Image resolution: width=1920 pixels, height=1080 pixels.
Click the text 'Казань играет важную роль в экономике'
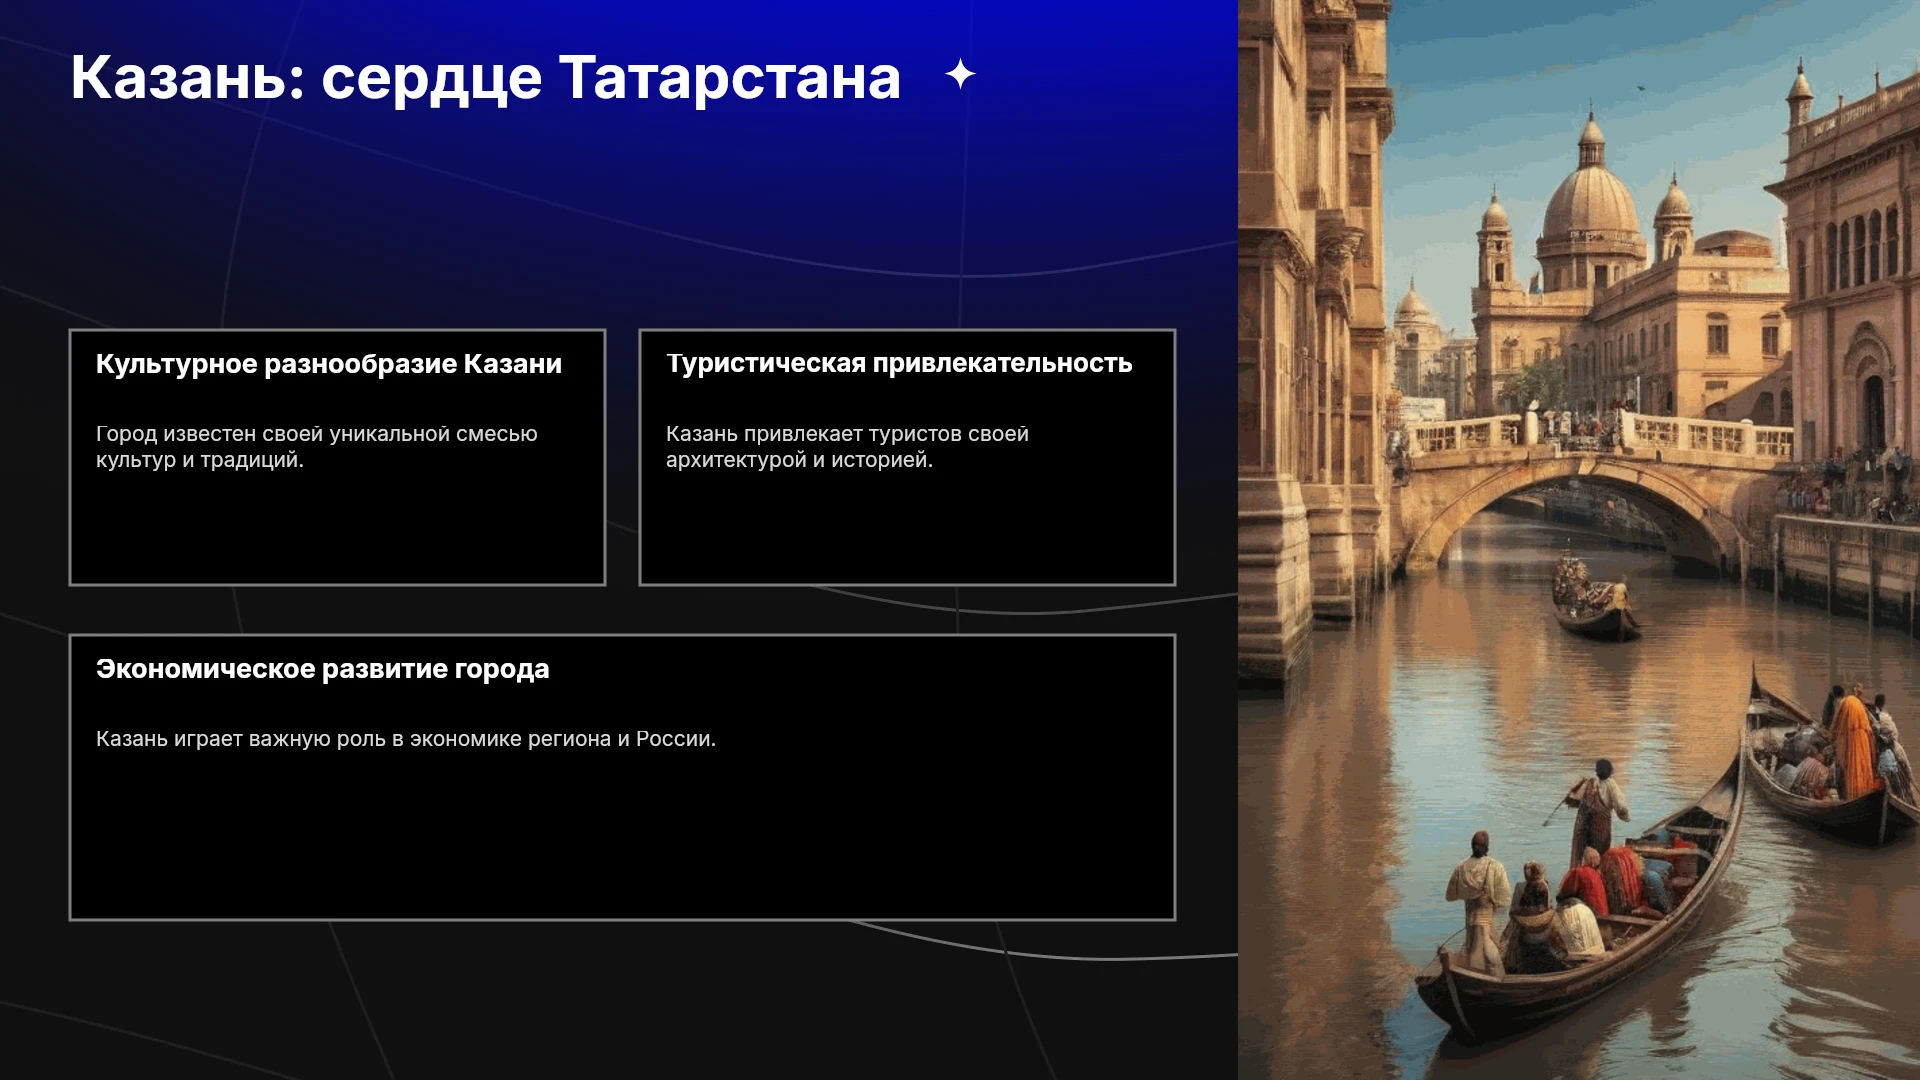pyautogui.click(x=340, y=739)
